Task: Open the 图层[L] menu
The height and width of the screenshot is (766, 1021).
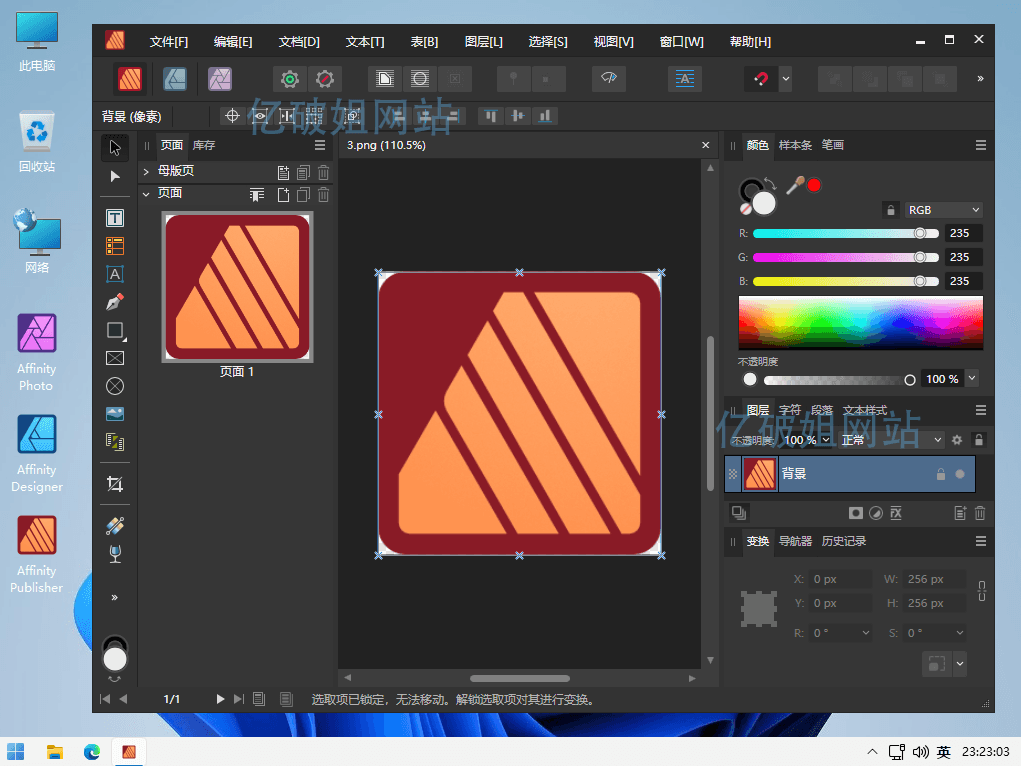Action: [x=484, y=42]
